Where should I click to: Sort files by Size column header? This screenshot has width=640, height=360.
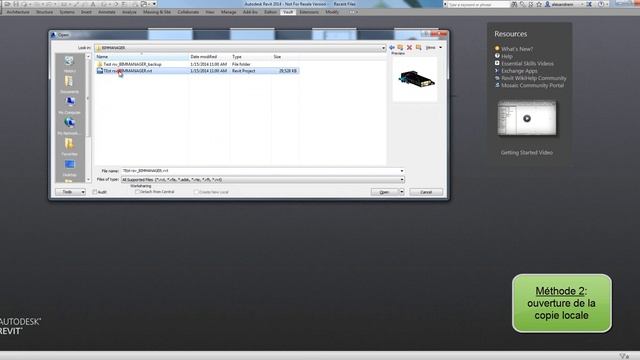pyautogui.click(x=286, y=57)
